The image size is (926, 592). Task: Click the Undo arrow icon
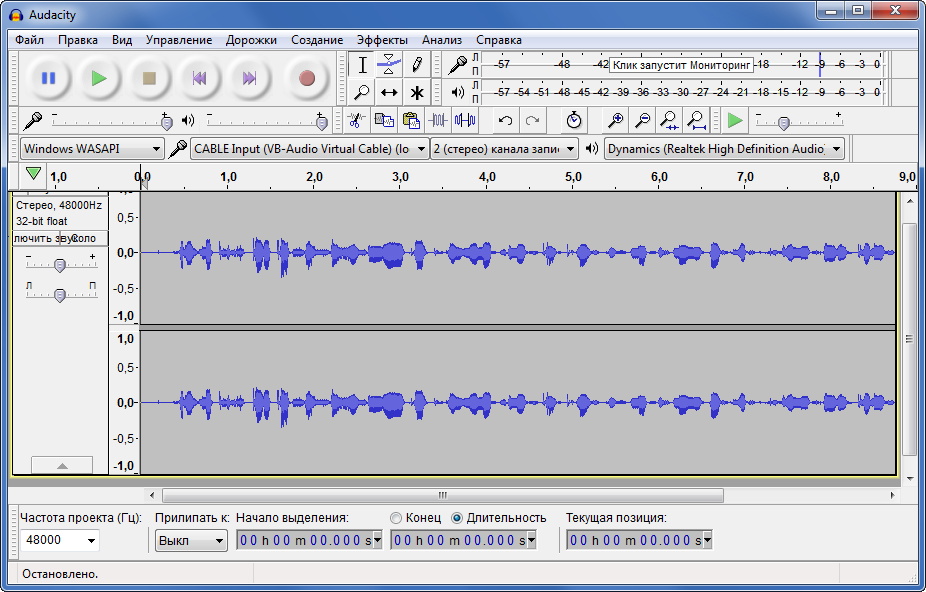[x=505, y=121]
